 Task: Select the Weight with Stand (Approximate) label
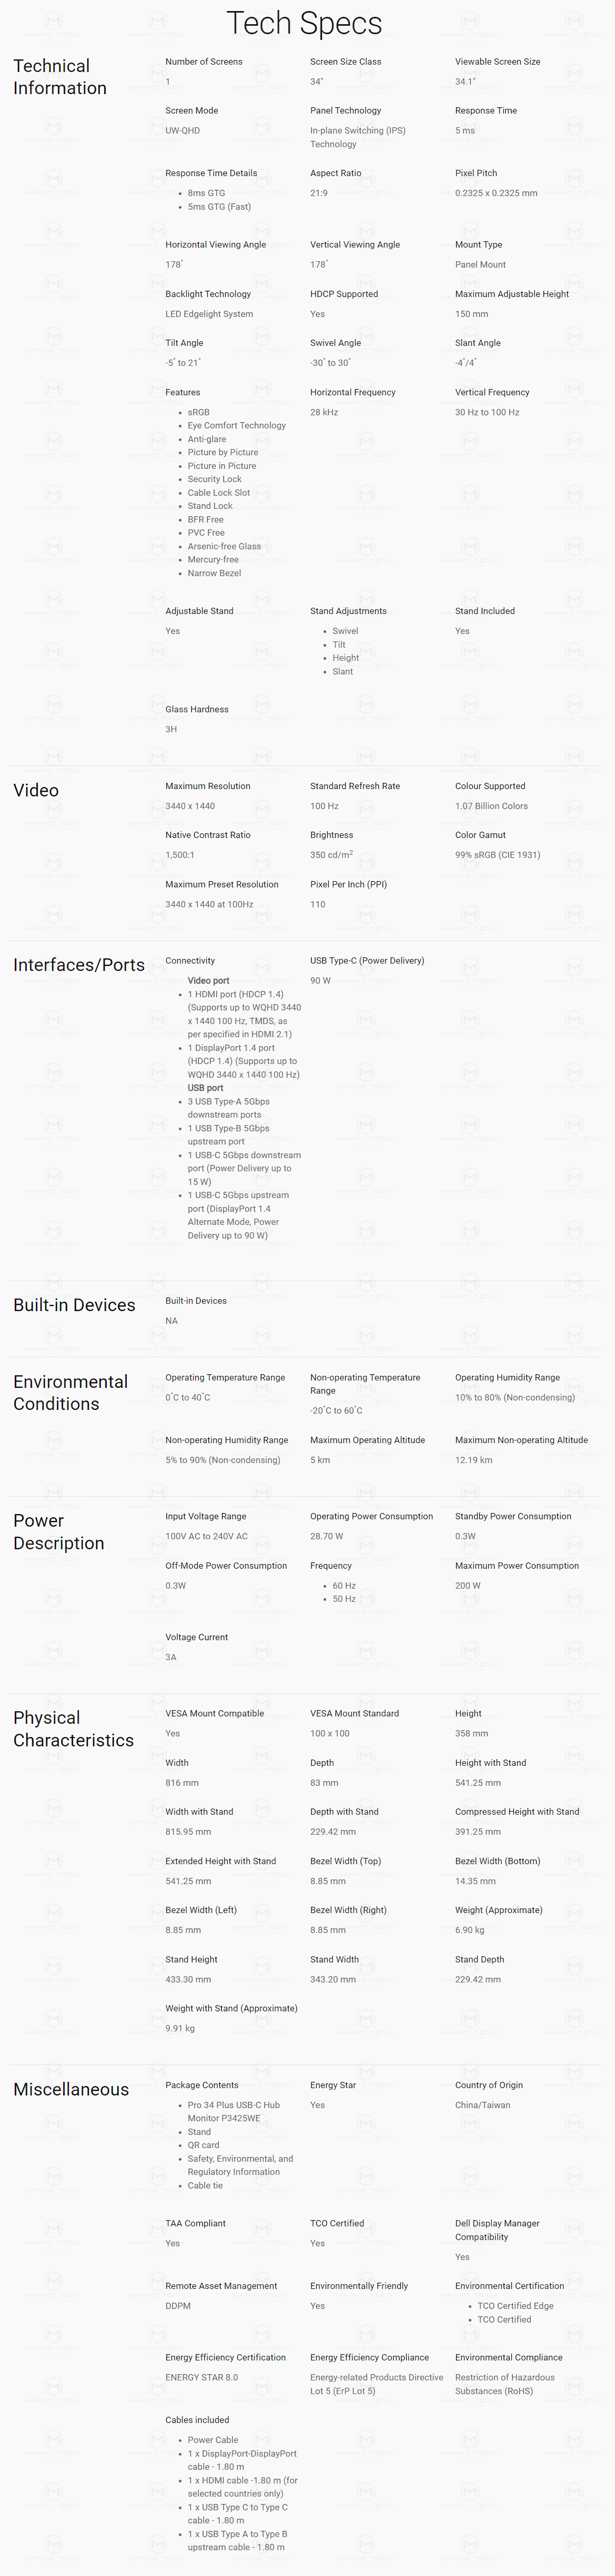point(231,2008)
